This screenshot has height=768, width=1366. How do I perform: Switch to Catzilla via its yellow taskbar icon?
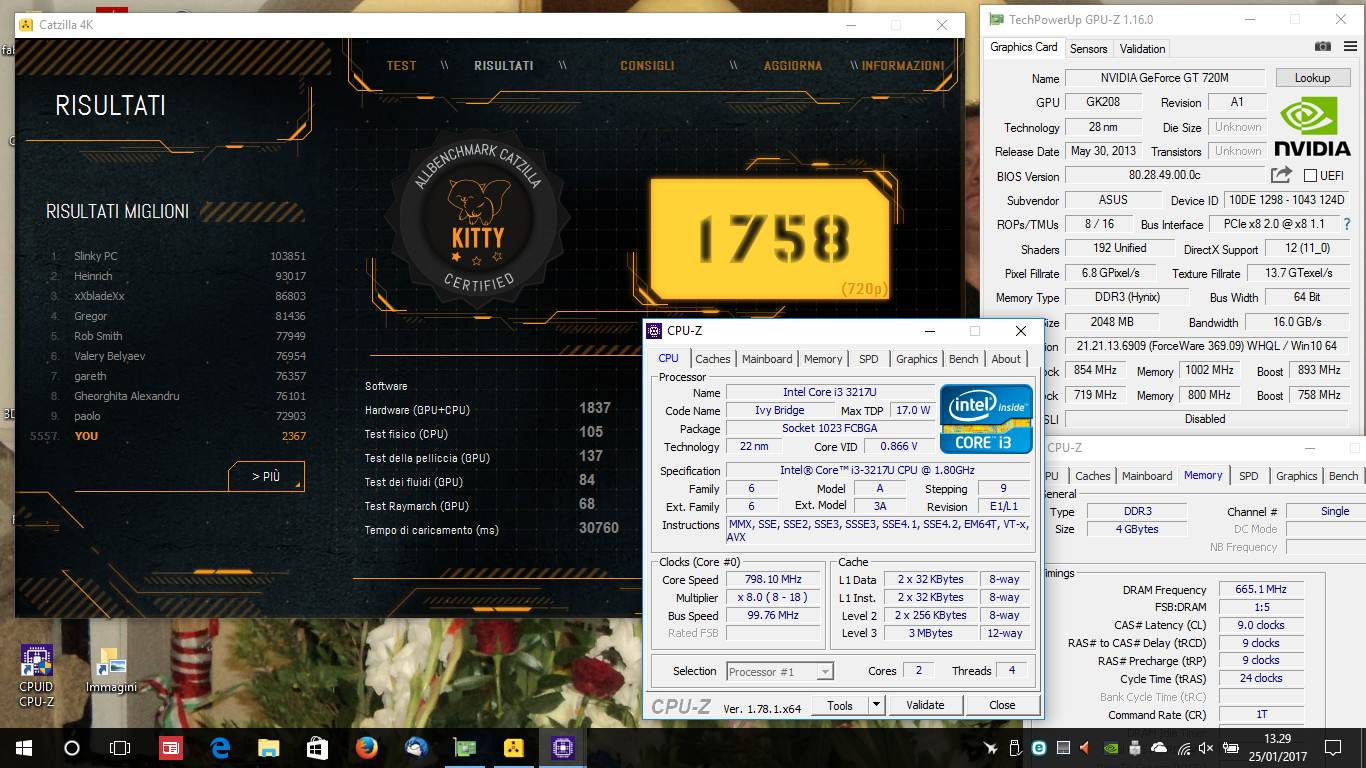(x=513, y=747)
